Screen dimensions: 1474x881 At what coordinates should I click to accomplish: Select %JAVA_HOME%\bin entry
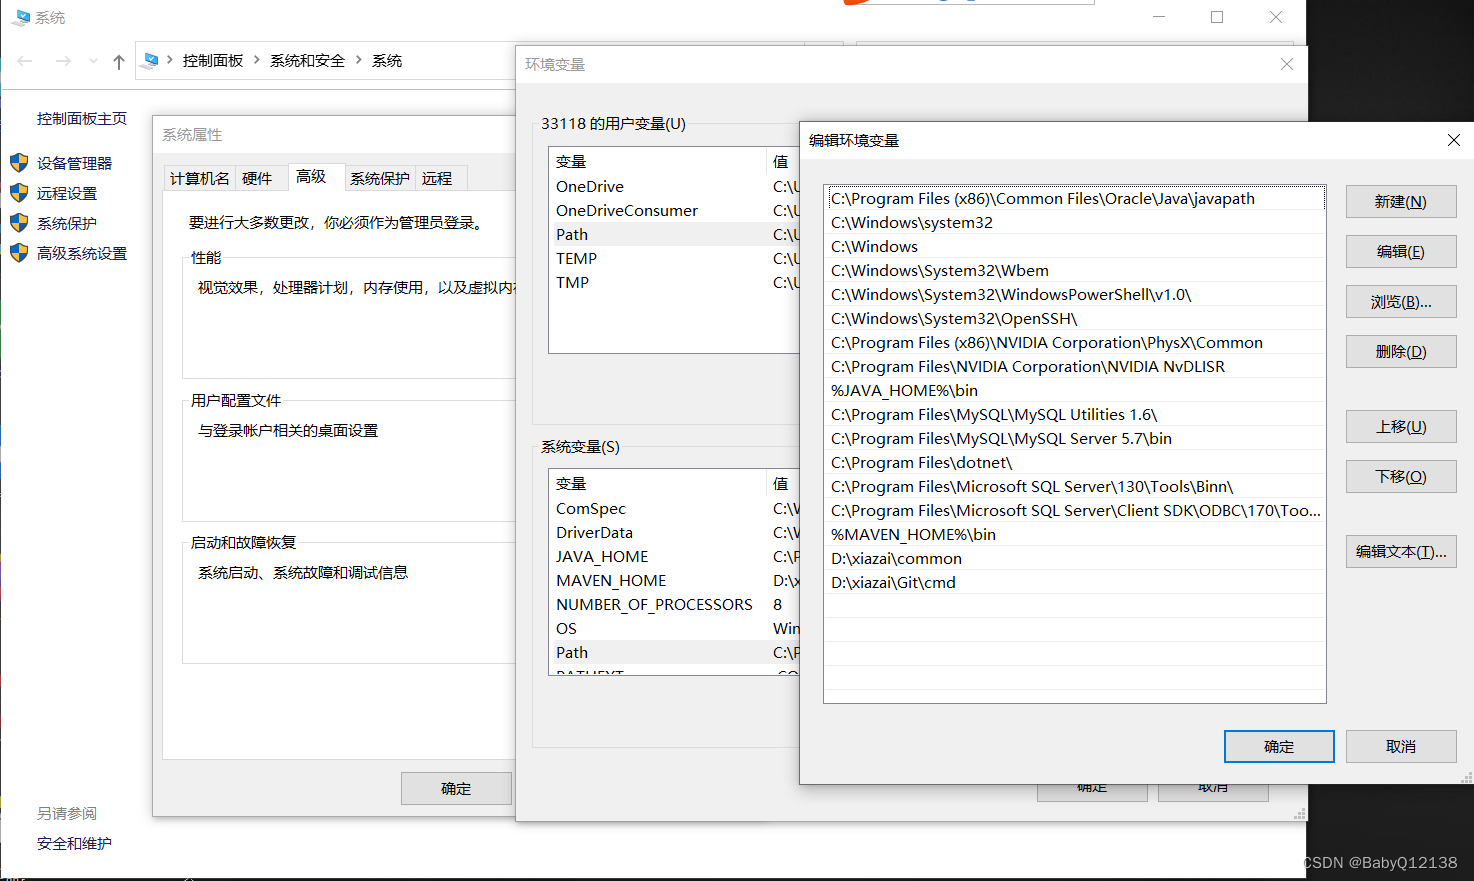pyautogui.click(x=1075, y=390)
